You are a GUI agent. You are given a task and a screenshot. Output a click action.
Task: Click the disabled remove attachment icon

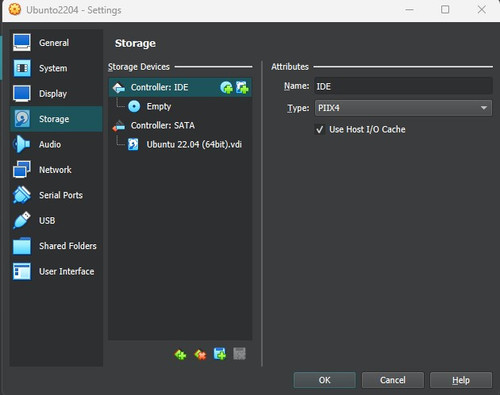[239, 354]
